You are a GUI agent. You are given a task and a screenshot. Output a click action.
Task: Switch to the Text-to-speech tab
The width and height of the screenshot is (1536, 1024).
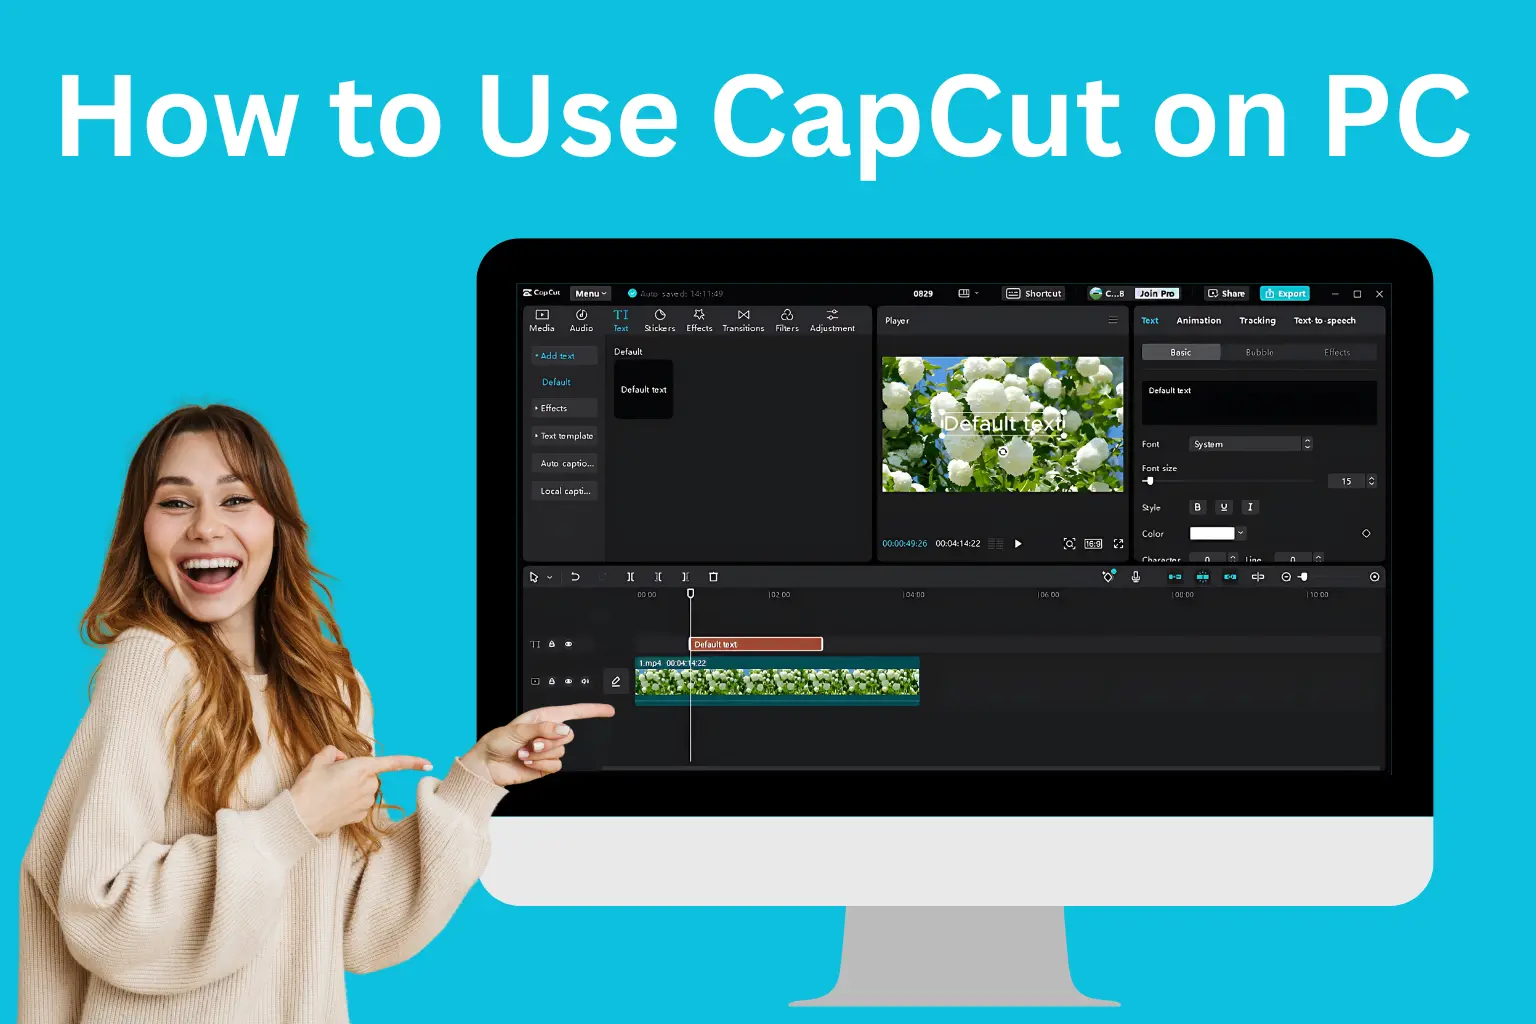(1325, 320)
